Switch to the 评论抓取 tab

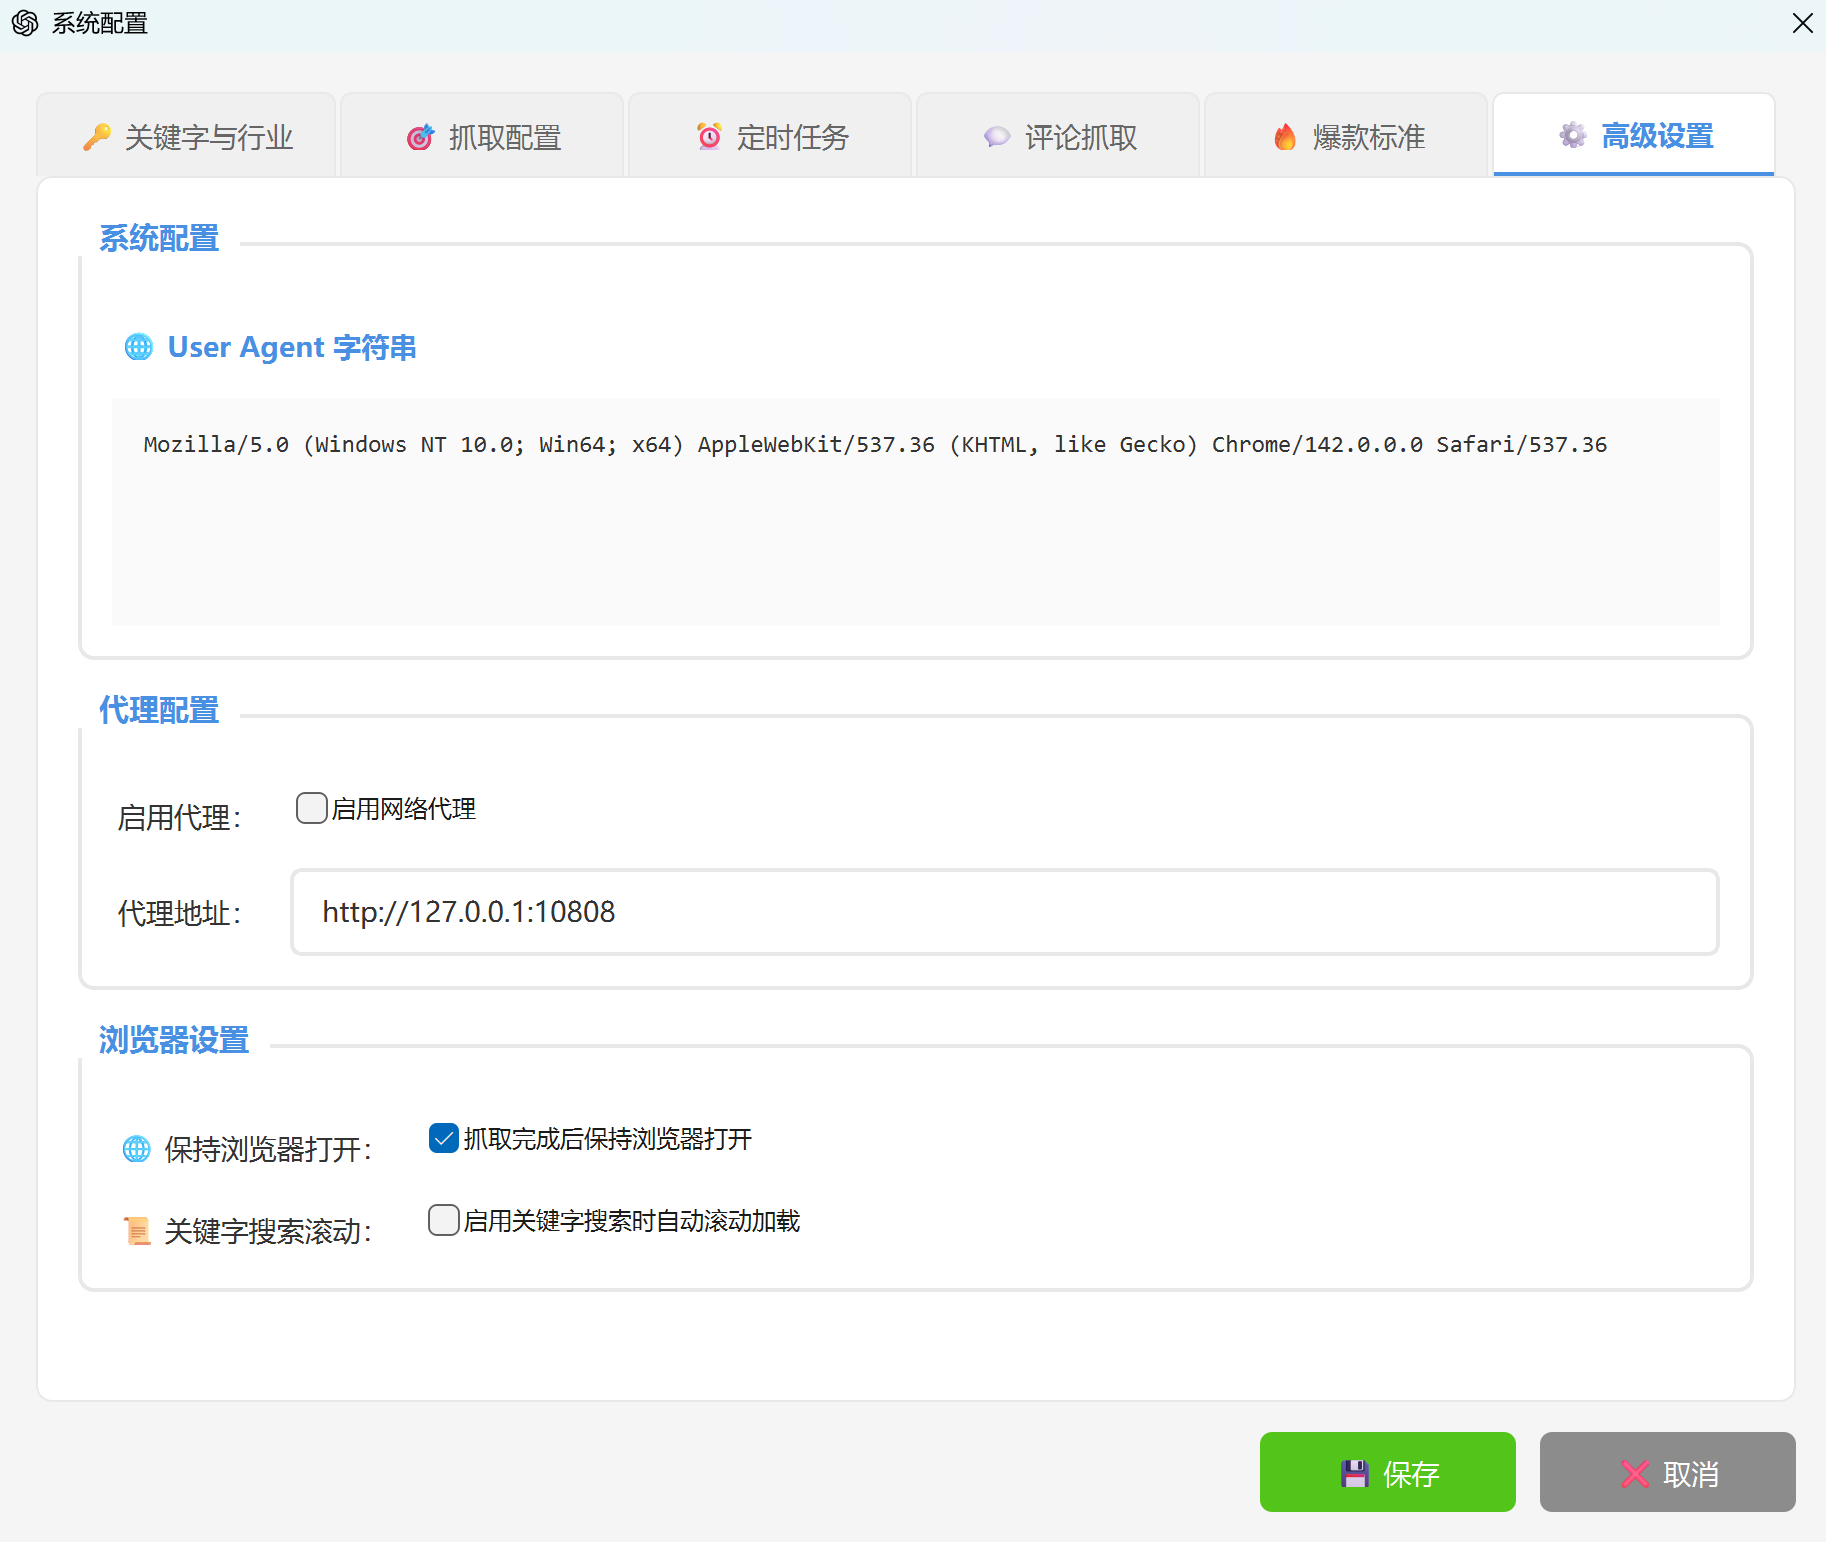(1058, 137)
